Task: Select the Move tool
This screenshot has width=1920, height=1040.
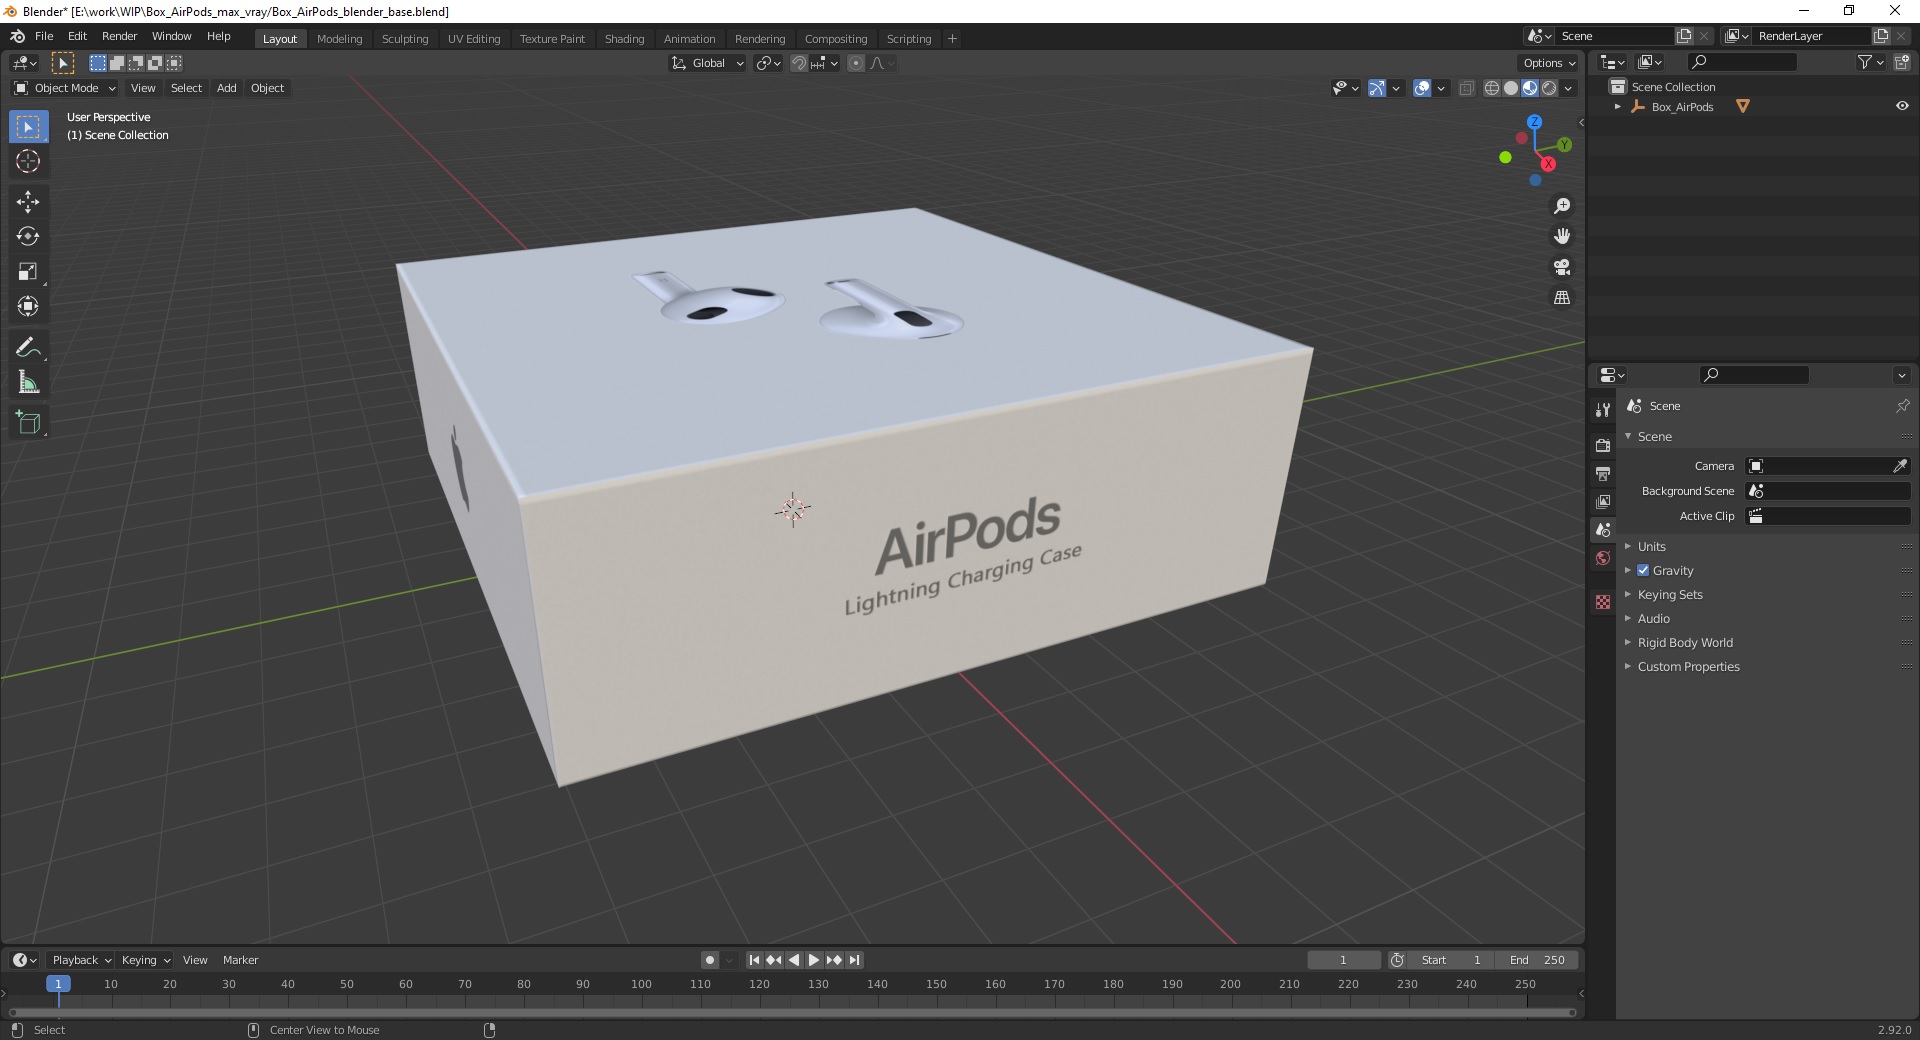Action: point(28,202)
